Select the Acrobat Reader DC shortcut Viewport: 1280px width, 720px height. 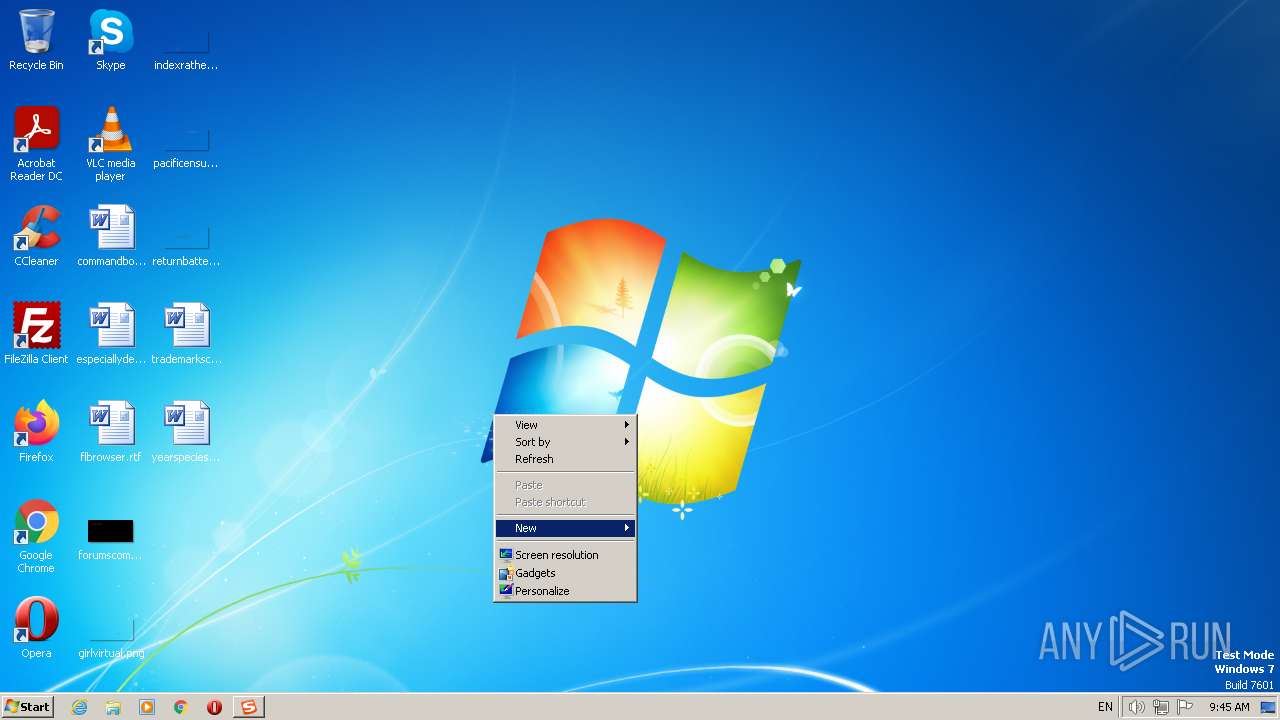tap(36, 144)
